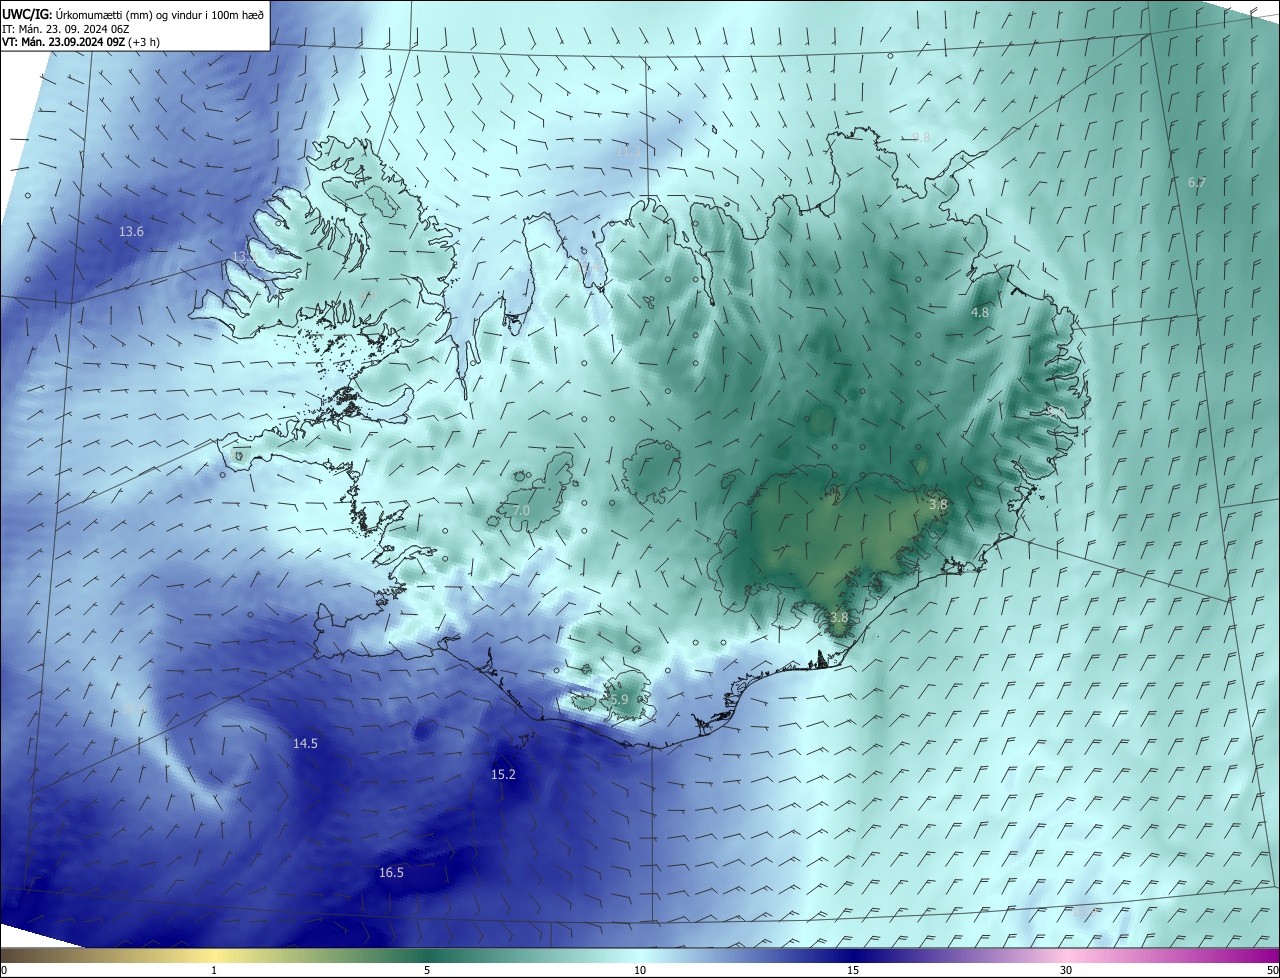Click the "VT: Mán. 23.09.2024 09Z (+3 h)" line
This screenshot has width=1280, height=978.
pyautogui.click(x=81, y=42)
